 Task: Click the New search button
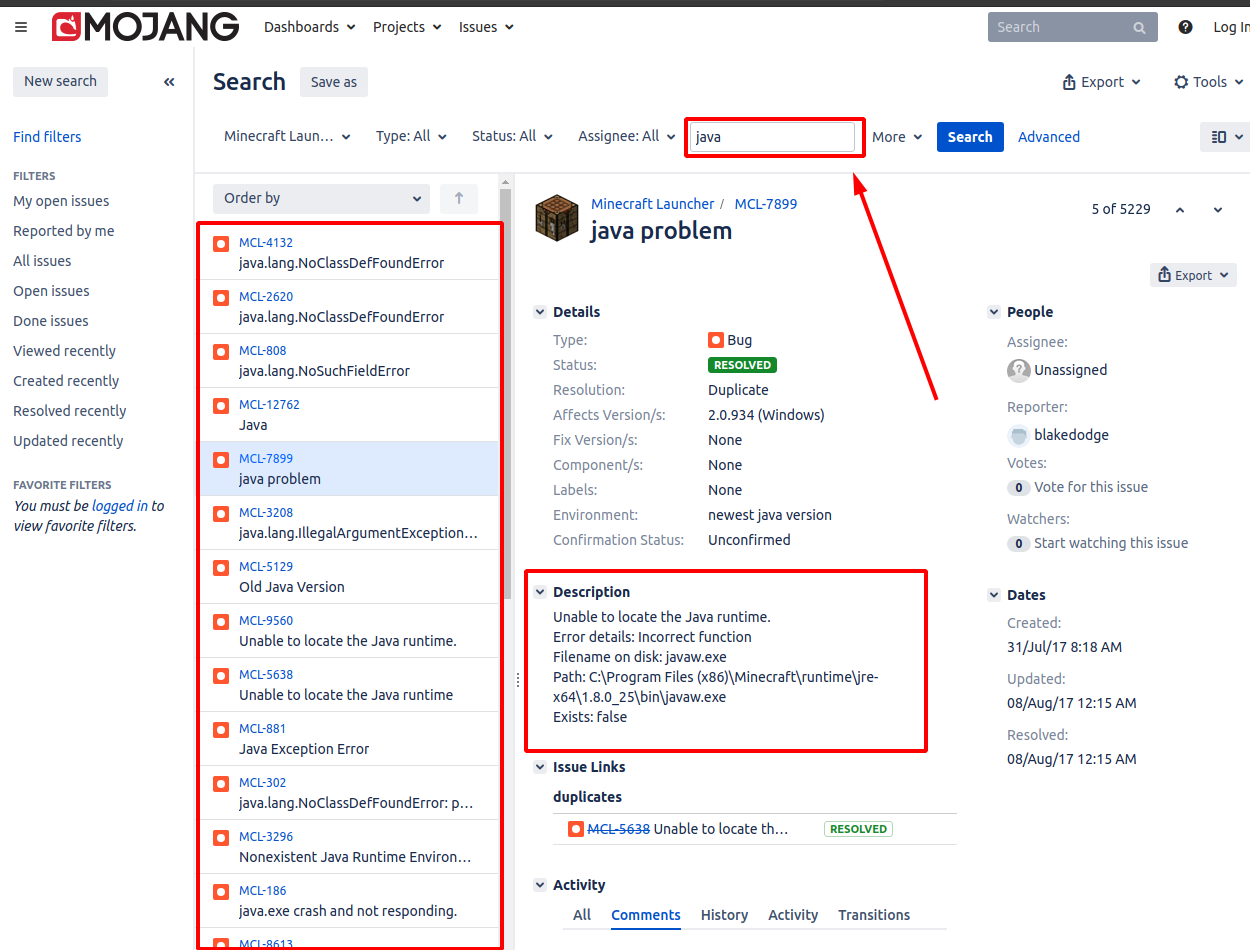(x=61, y=82)
